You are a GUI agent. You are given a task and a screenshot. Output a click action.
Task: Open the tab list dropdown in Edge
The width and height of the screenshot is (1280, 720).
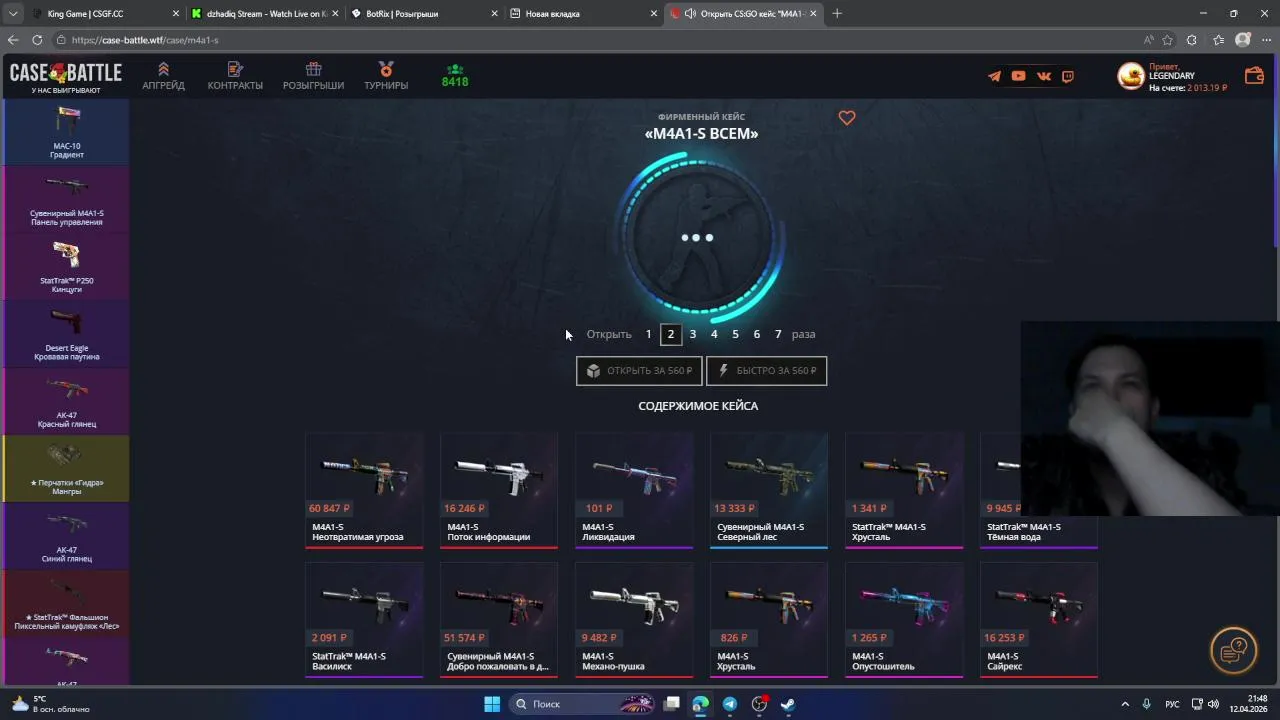14,14
